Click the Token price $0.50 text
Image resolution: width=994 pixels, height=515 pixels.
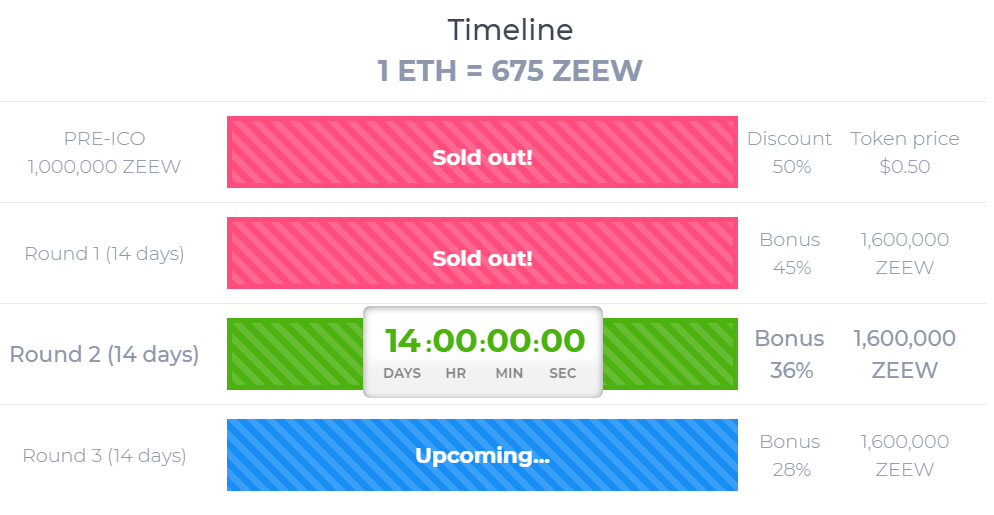[x=905, y=152]
